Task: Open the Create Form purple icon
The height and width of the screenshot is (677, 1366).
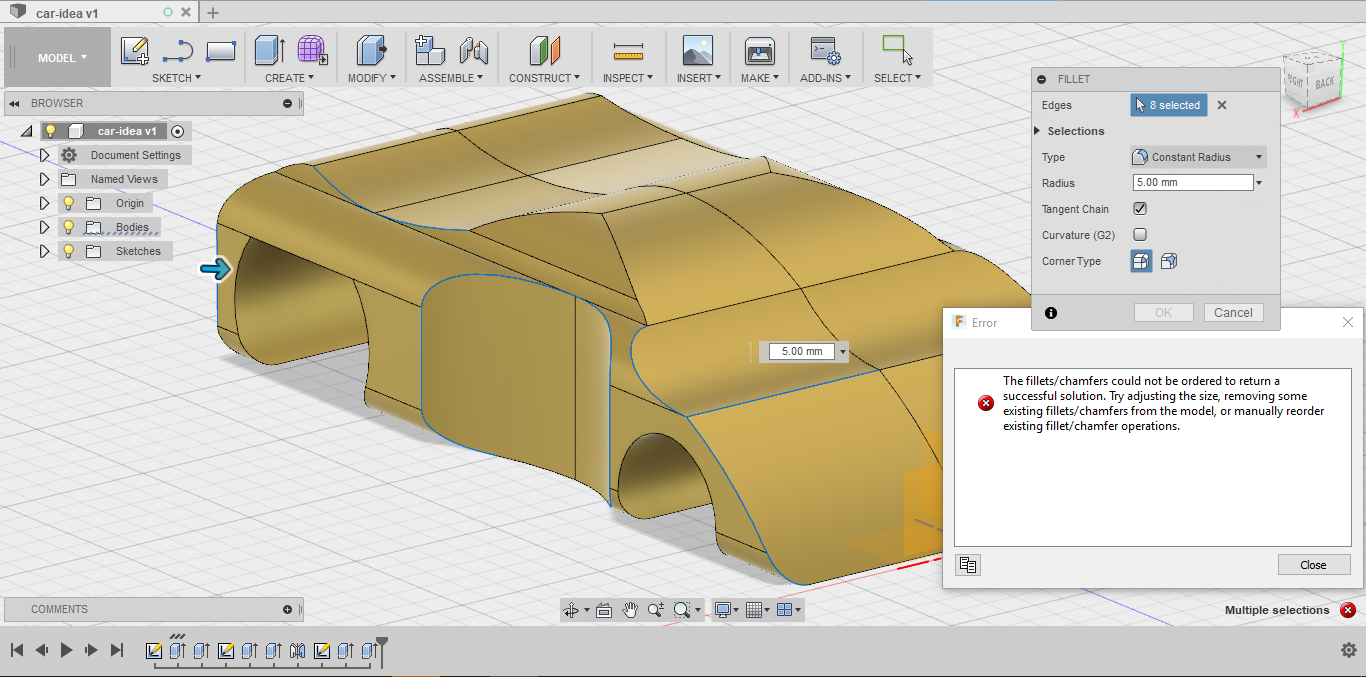Action: point(313,51)
